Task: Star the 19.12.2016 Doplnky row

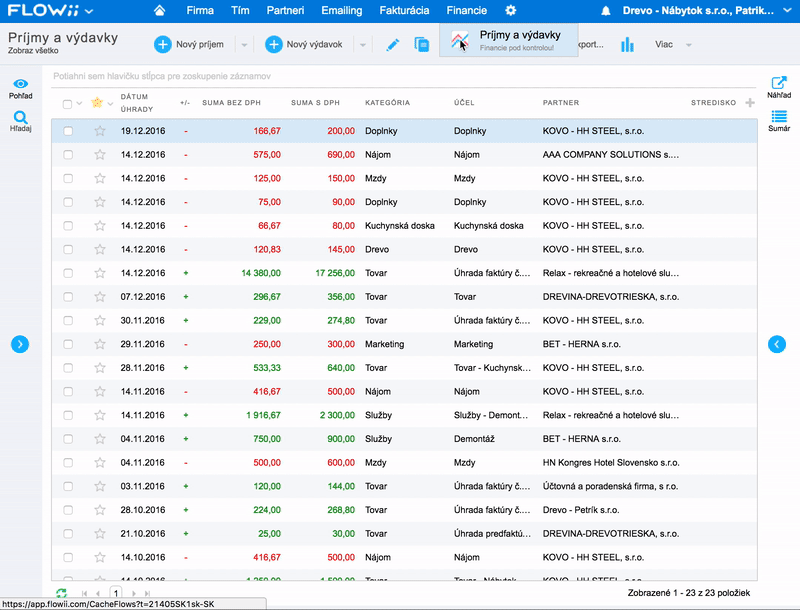Action: pos(100,131)
